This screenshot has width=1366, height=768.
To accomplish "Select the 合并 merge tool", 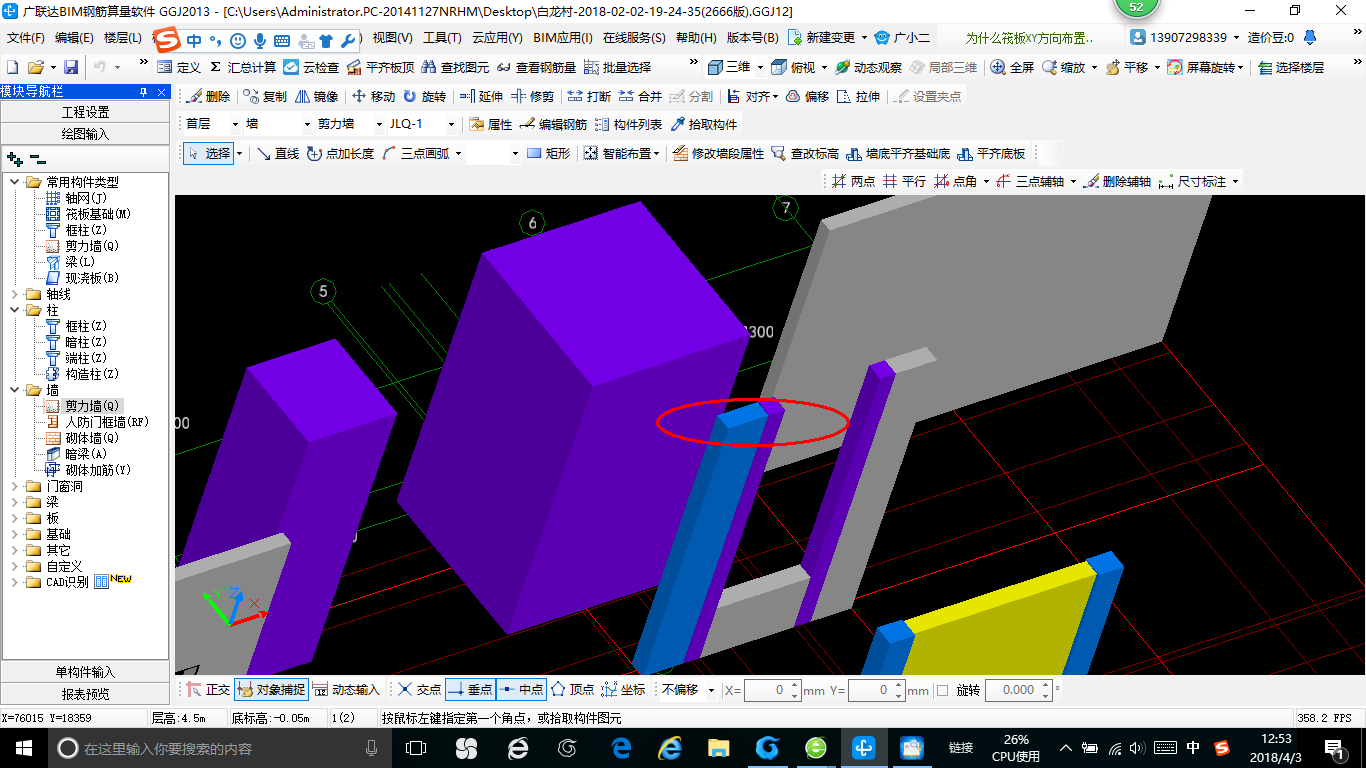I will pyautogui.click(x=640, y=97).
